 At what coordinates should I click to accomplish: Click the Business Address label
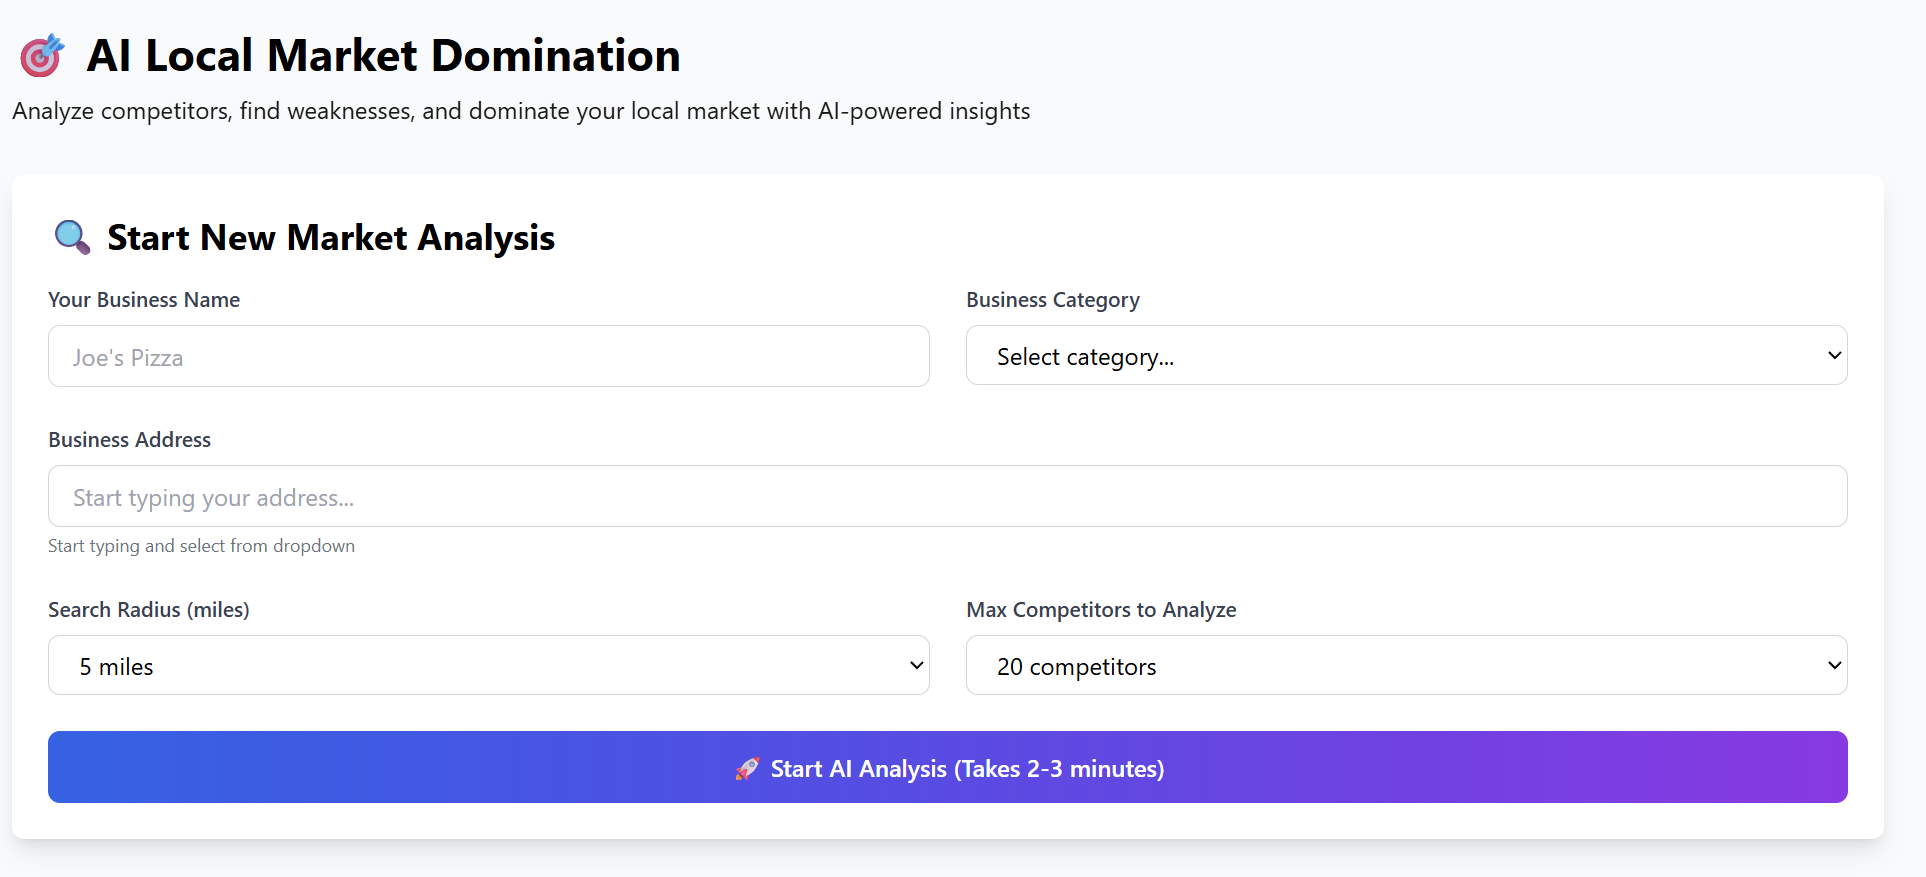pyautogui.click(x=129, y=440)
